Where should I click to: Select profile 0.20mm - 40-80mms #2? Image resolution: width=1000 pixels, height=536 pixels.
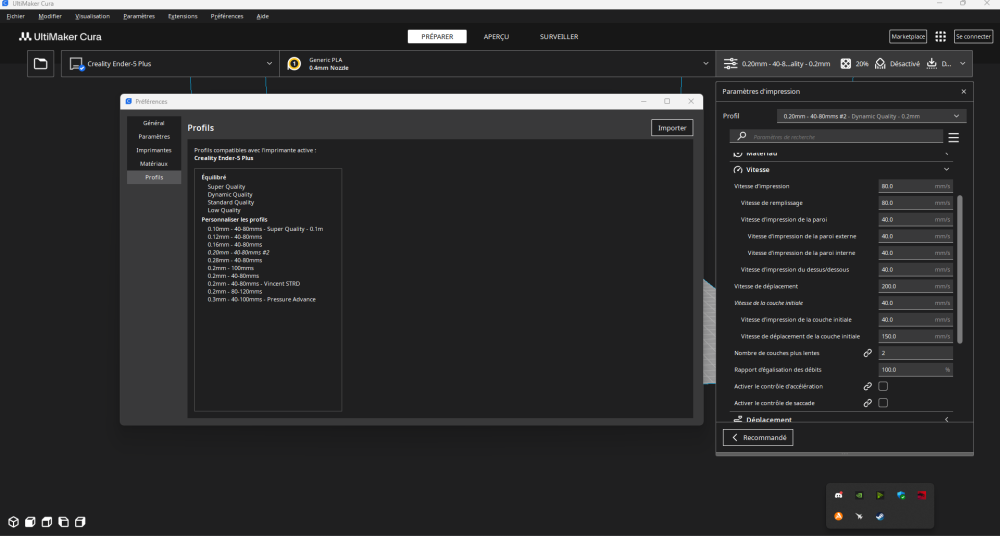pyautogui.click(x=239, y=253)
